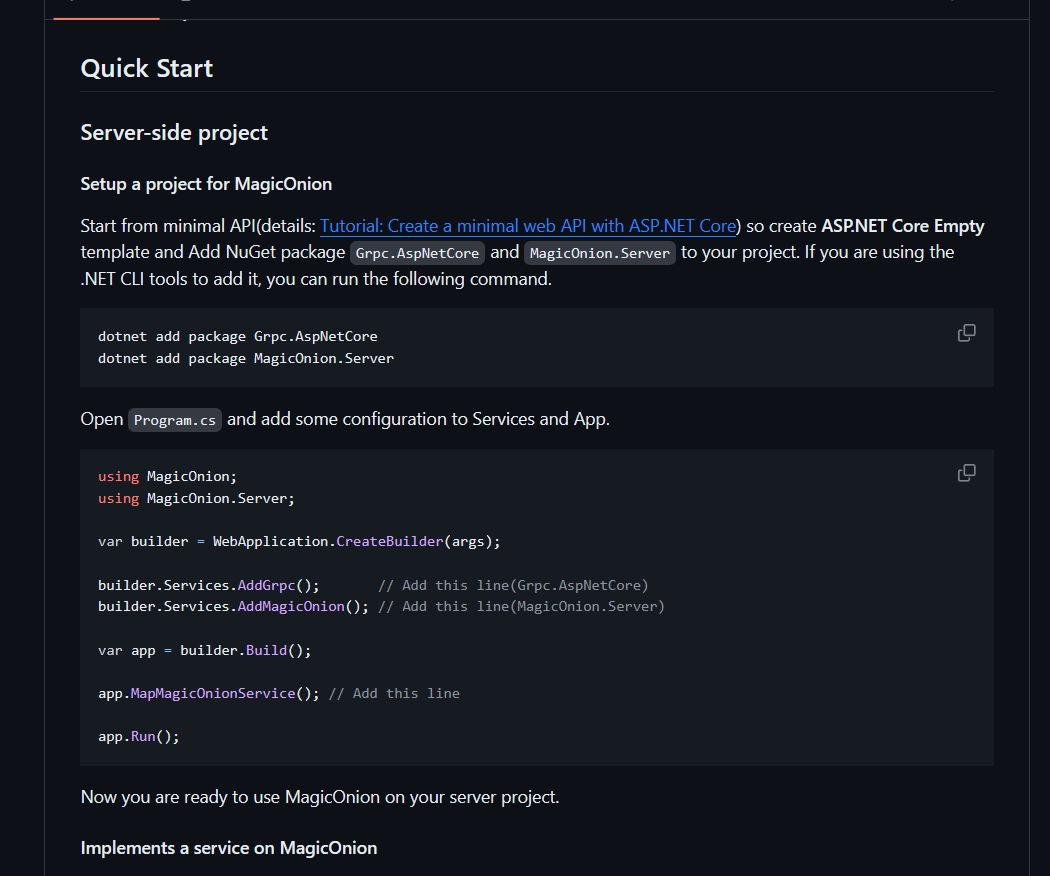Screen dimensions: 1050x876
Task: Click the Program.cs inline code label
Action: pos(175,420)
